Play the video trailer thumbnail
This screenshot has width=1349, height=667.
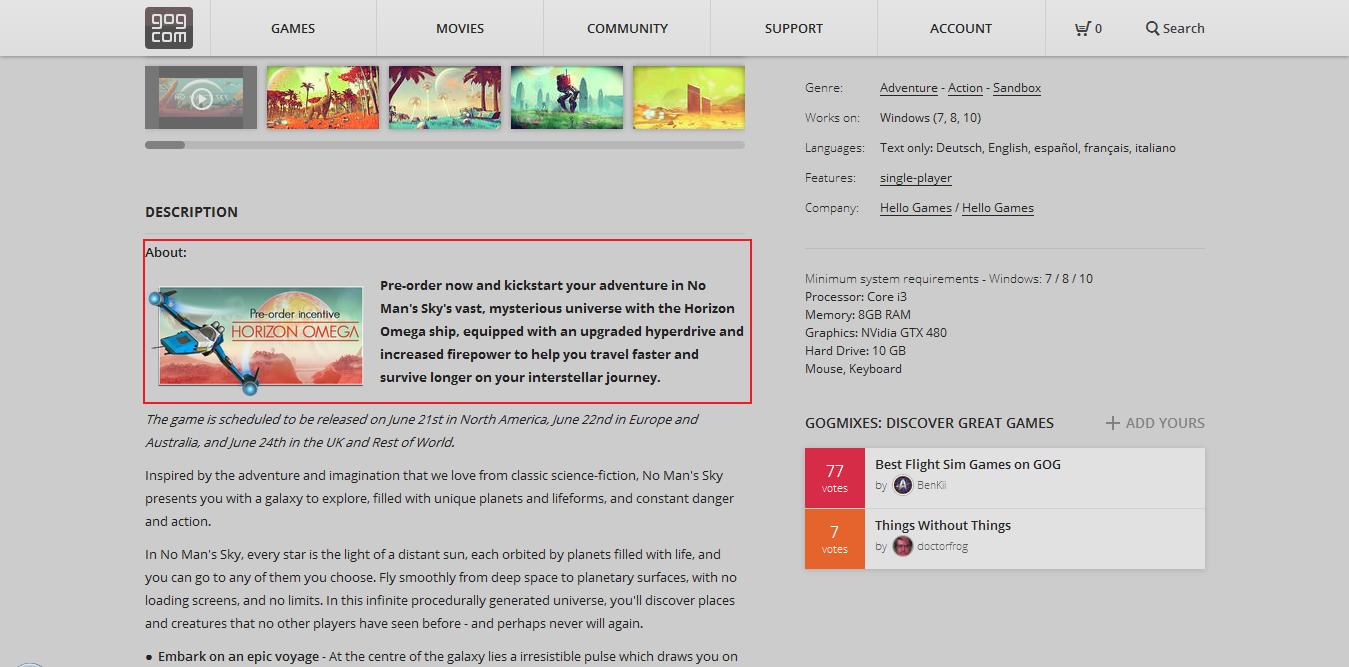[x=201, y=98]
